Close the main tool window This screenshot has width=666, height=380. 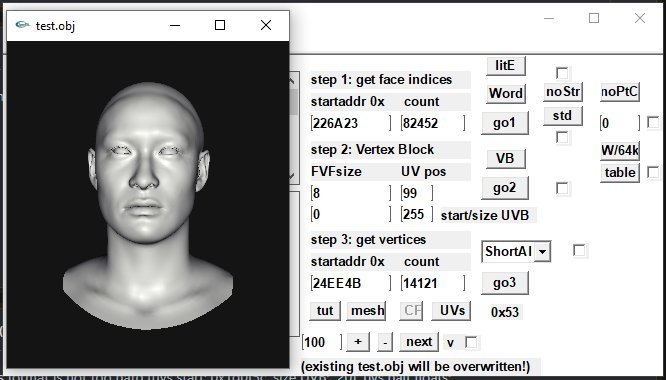(x=640, y=18)
